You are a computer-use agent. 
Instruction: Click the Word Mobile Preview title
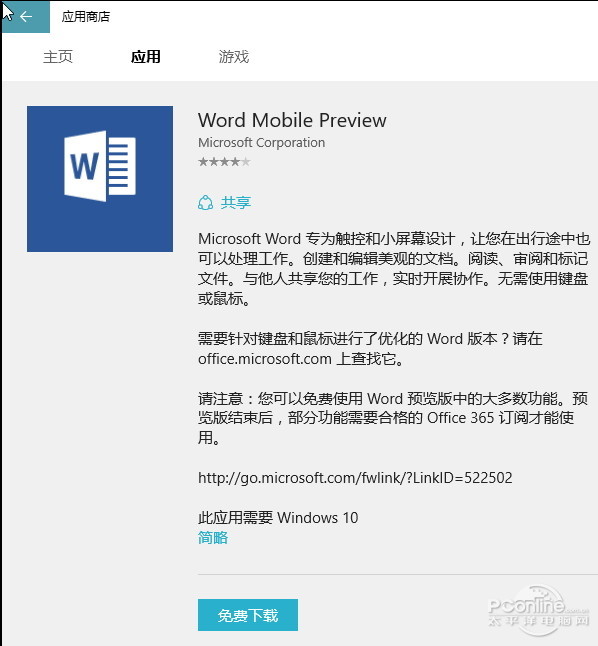pyautogui.click(x=292, y=120)
